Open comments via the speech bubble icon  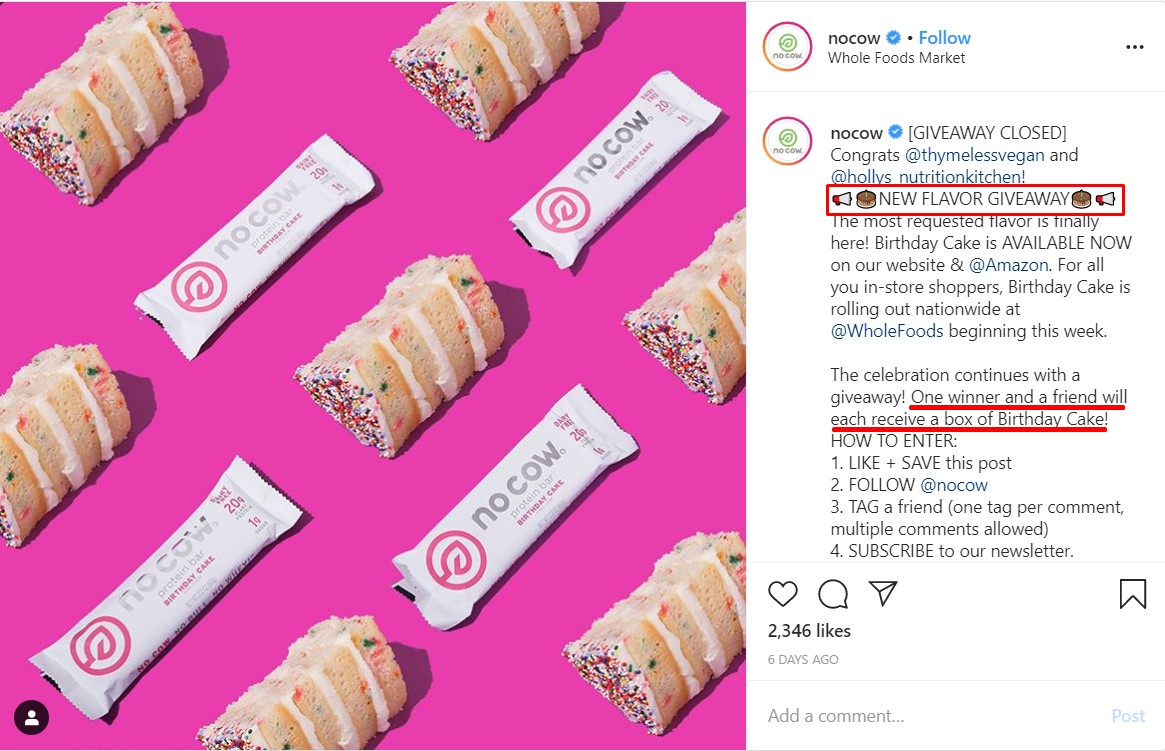(833, 594)
